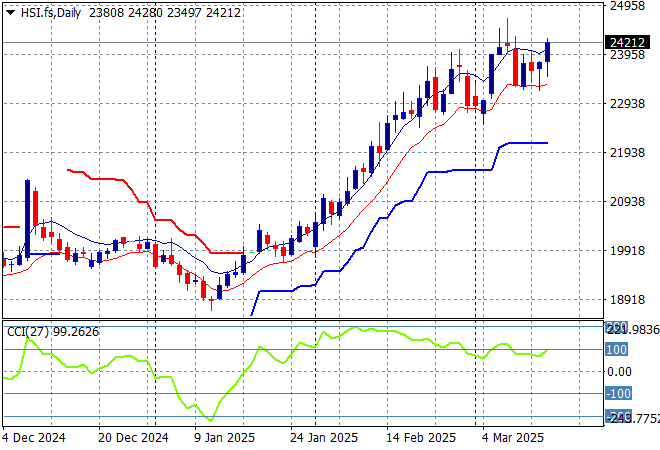
Task: Click the current price tag 24212
Action: pyautogui.click(x=626, y=43)
